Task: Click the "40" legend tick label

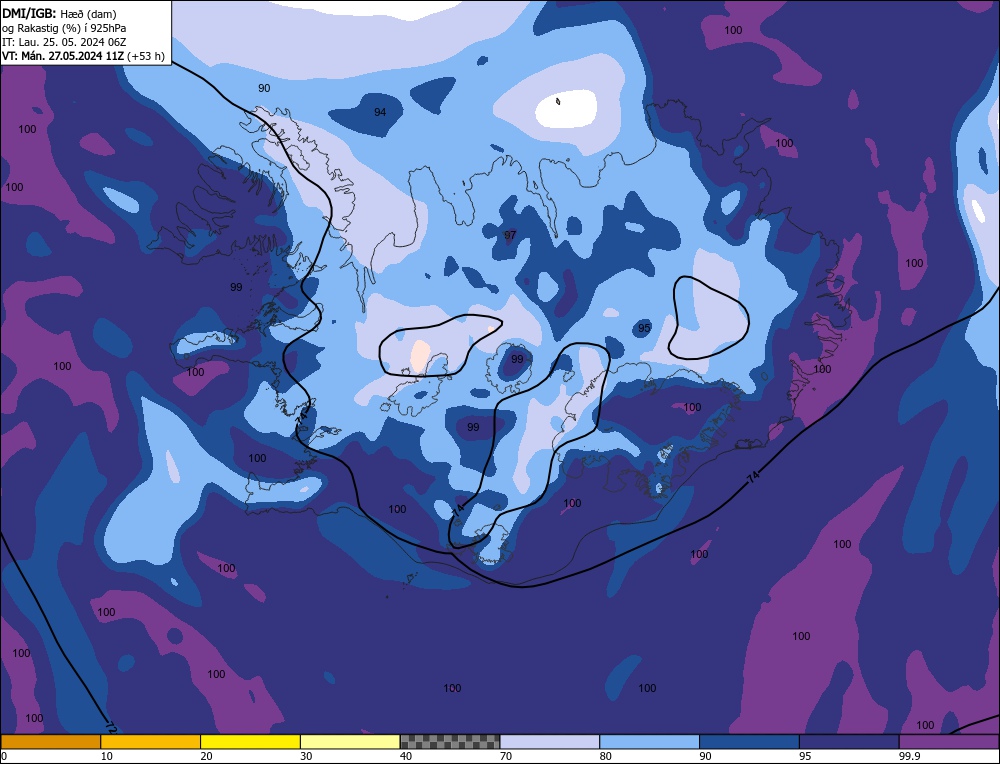Action: pyautogui.click(x=406, y=756)
